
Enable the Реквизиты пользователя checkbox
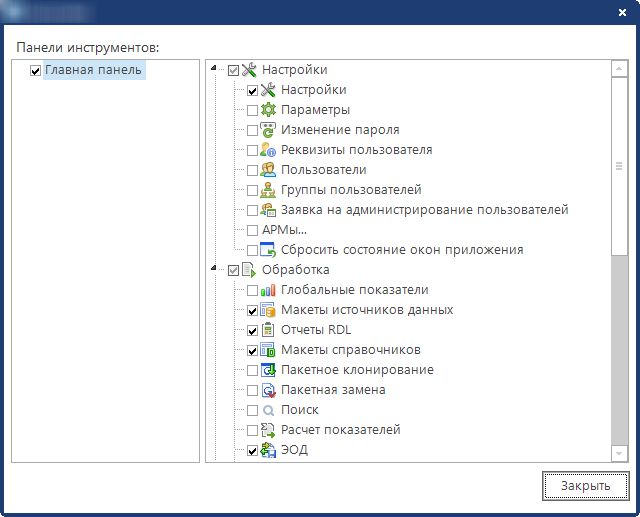click(252, 150)
